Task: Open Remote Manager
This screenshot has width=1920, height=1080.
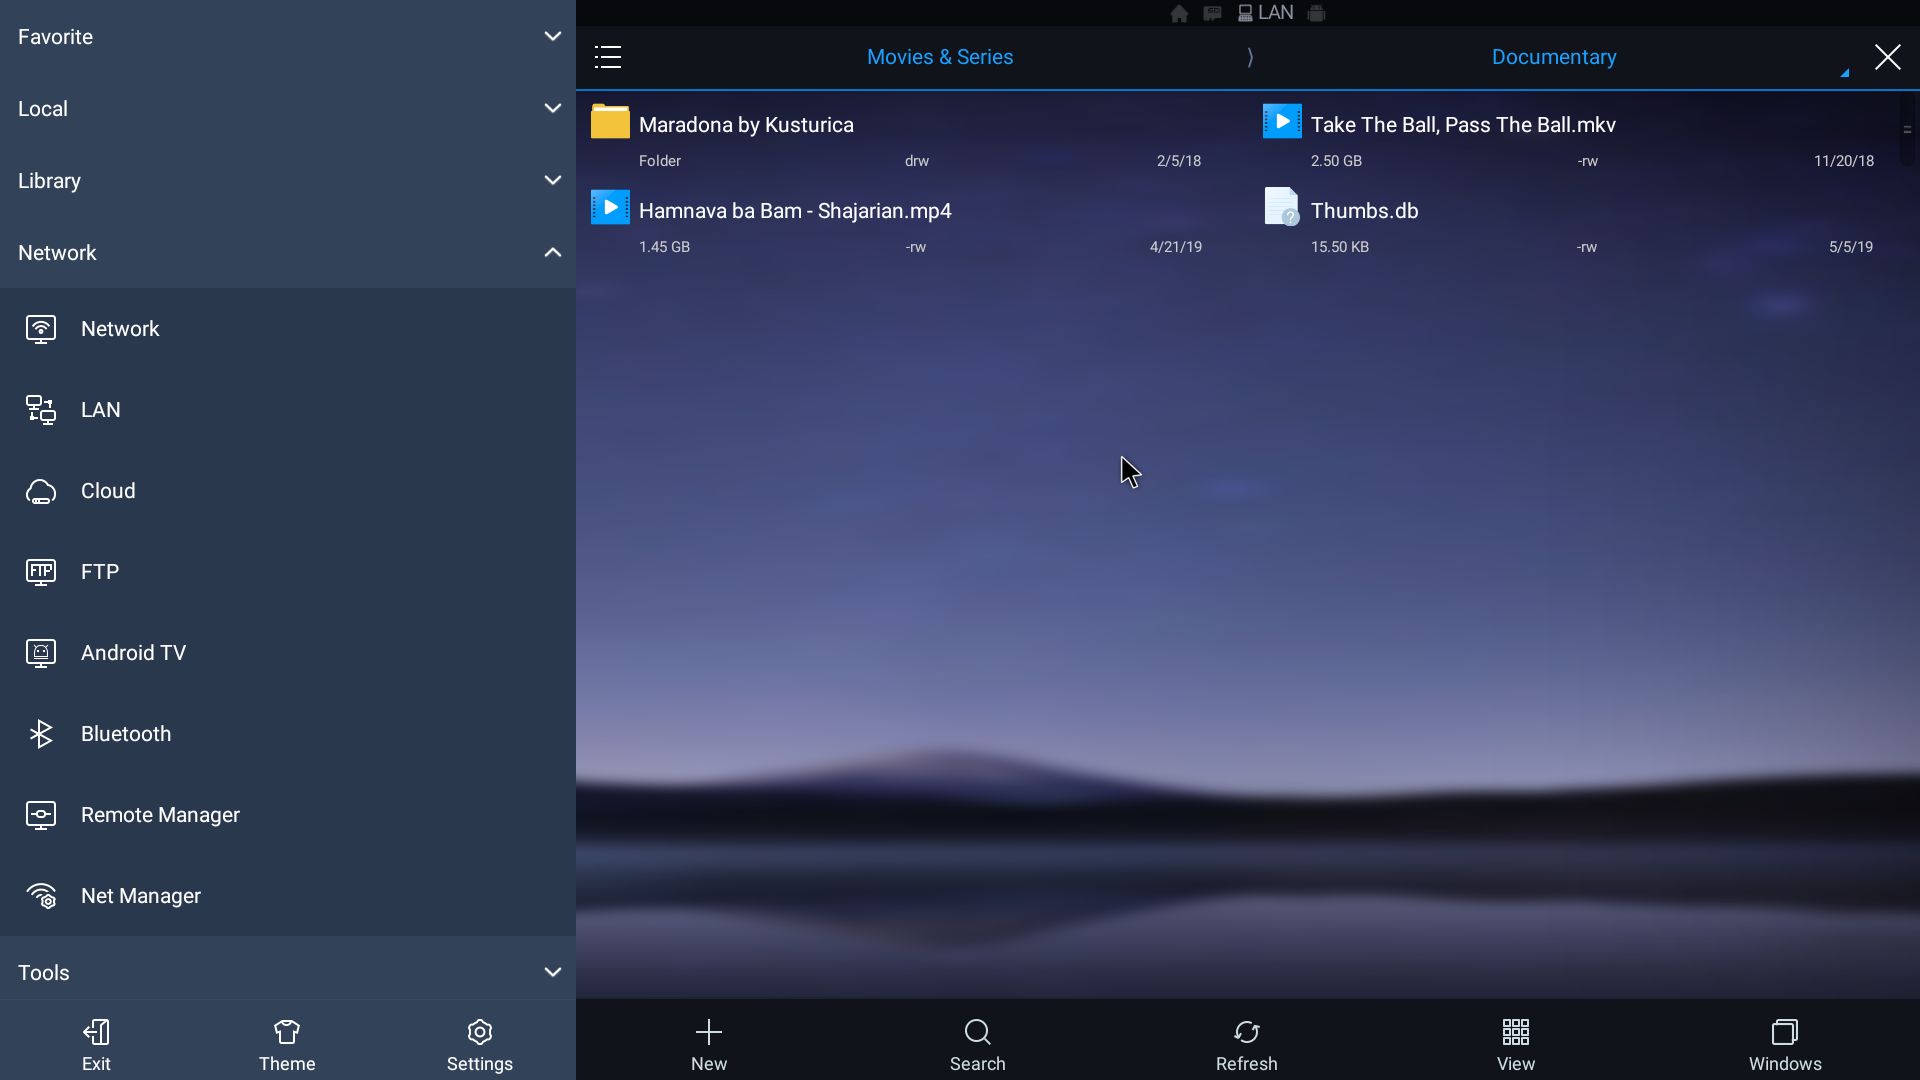Action: [x=159, y=815]
